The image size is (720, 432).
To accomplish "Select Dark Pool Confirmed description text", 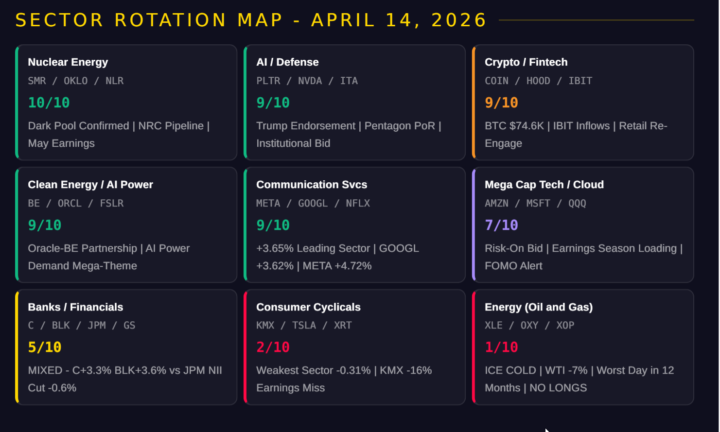I will (119, 135).
